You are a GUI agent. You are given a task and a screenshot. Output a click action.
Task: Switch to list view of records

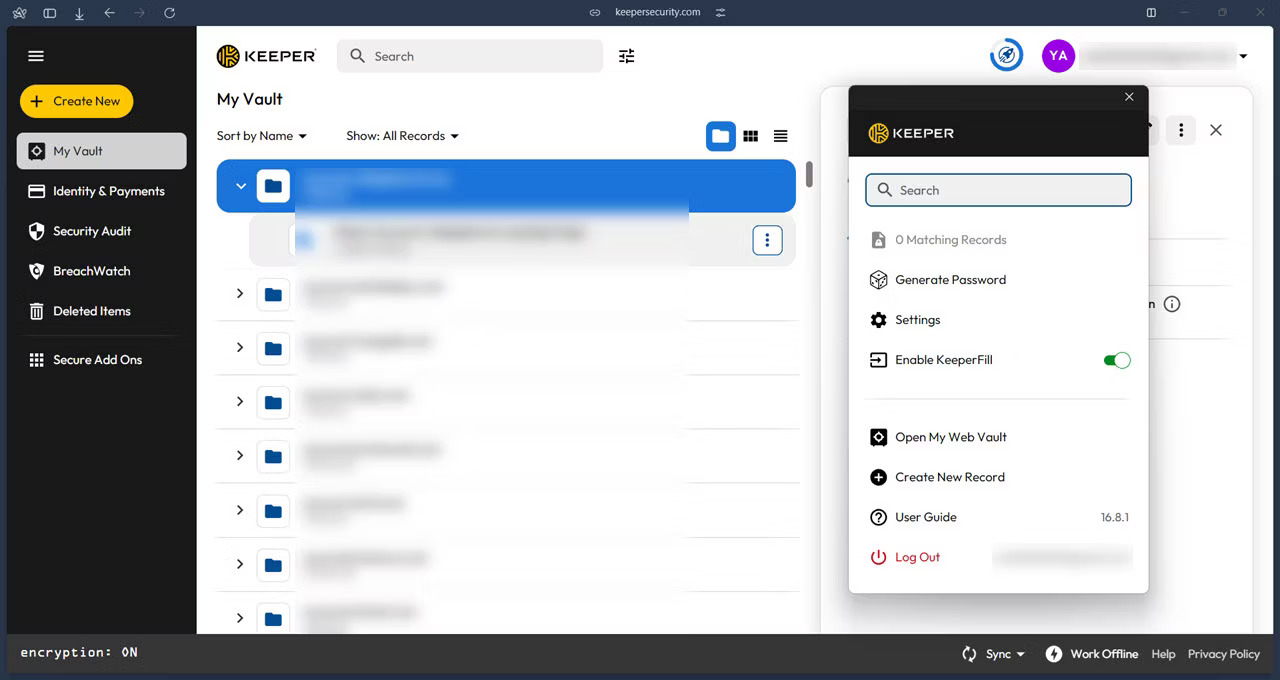(780, 136)
